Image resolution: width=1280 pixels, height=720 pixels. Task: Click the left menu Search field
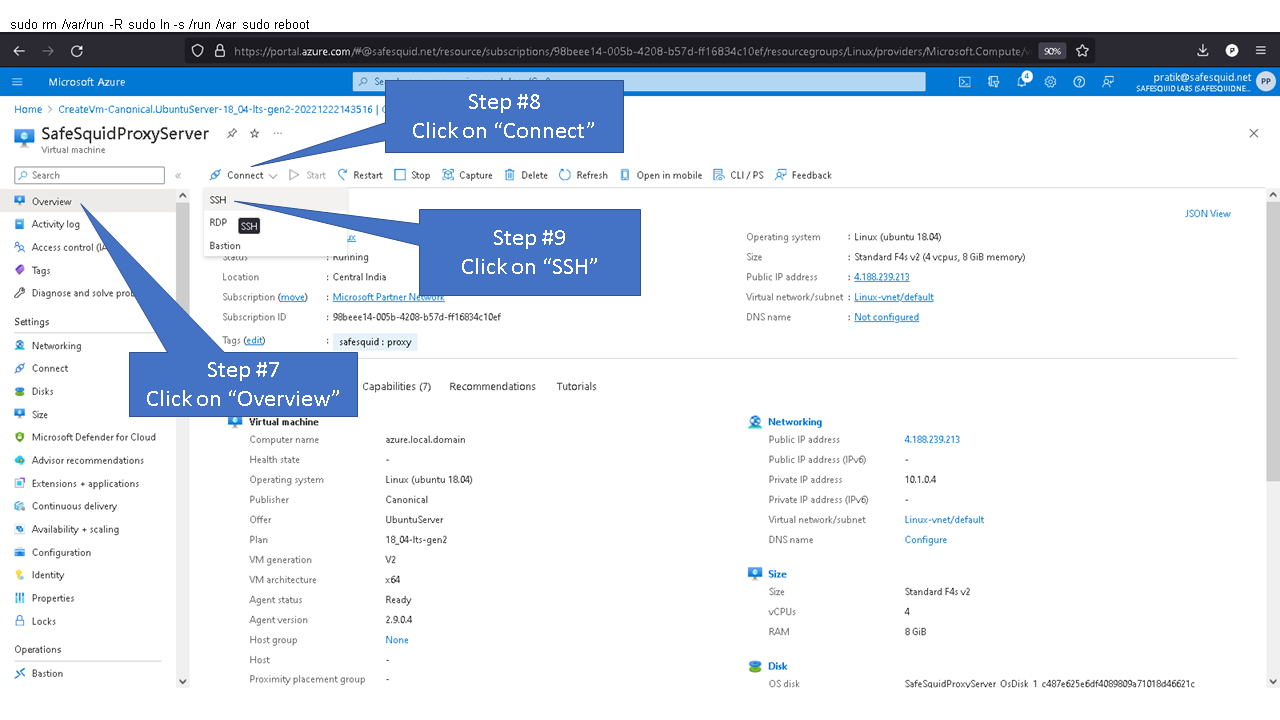pyautogui.click(x=89, y=175)
